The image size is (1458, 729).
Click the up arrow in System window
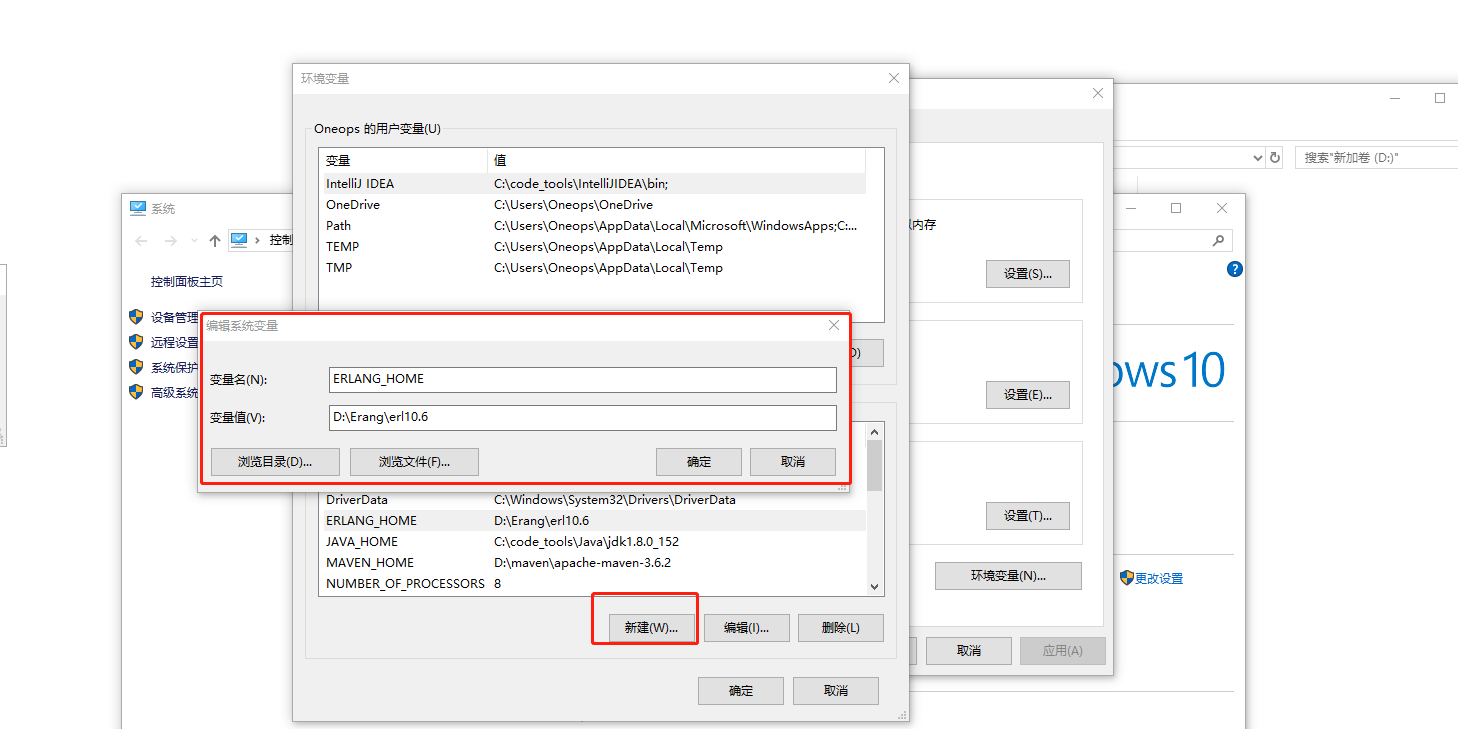pyautogui.click(x=214, y=241)
